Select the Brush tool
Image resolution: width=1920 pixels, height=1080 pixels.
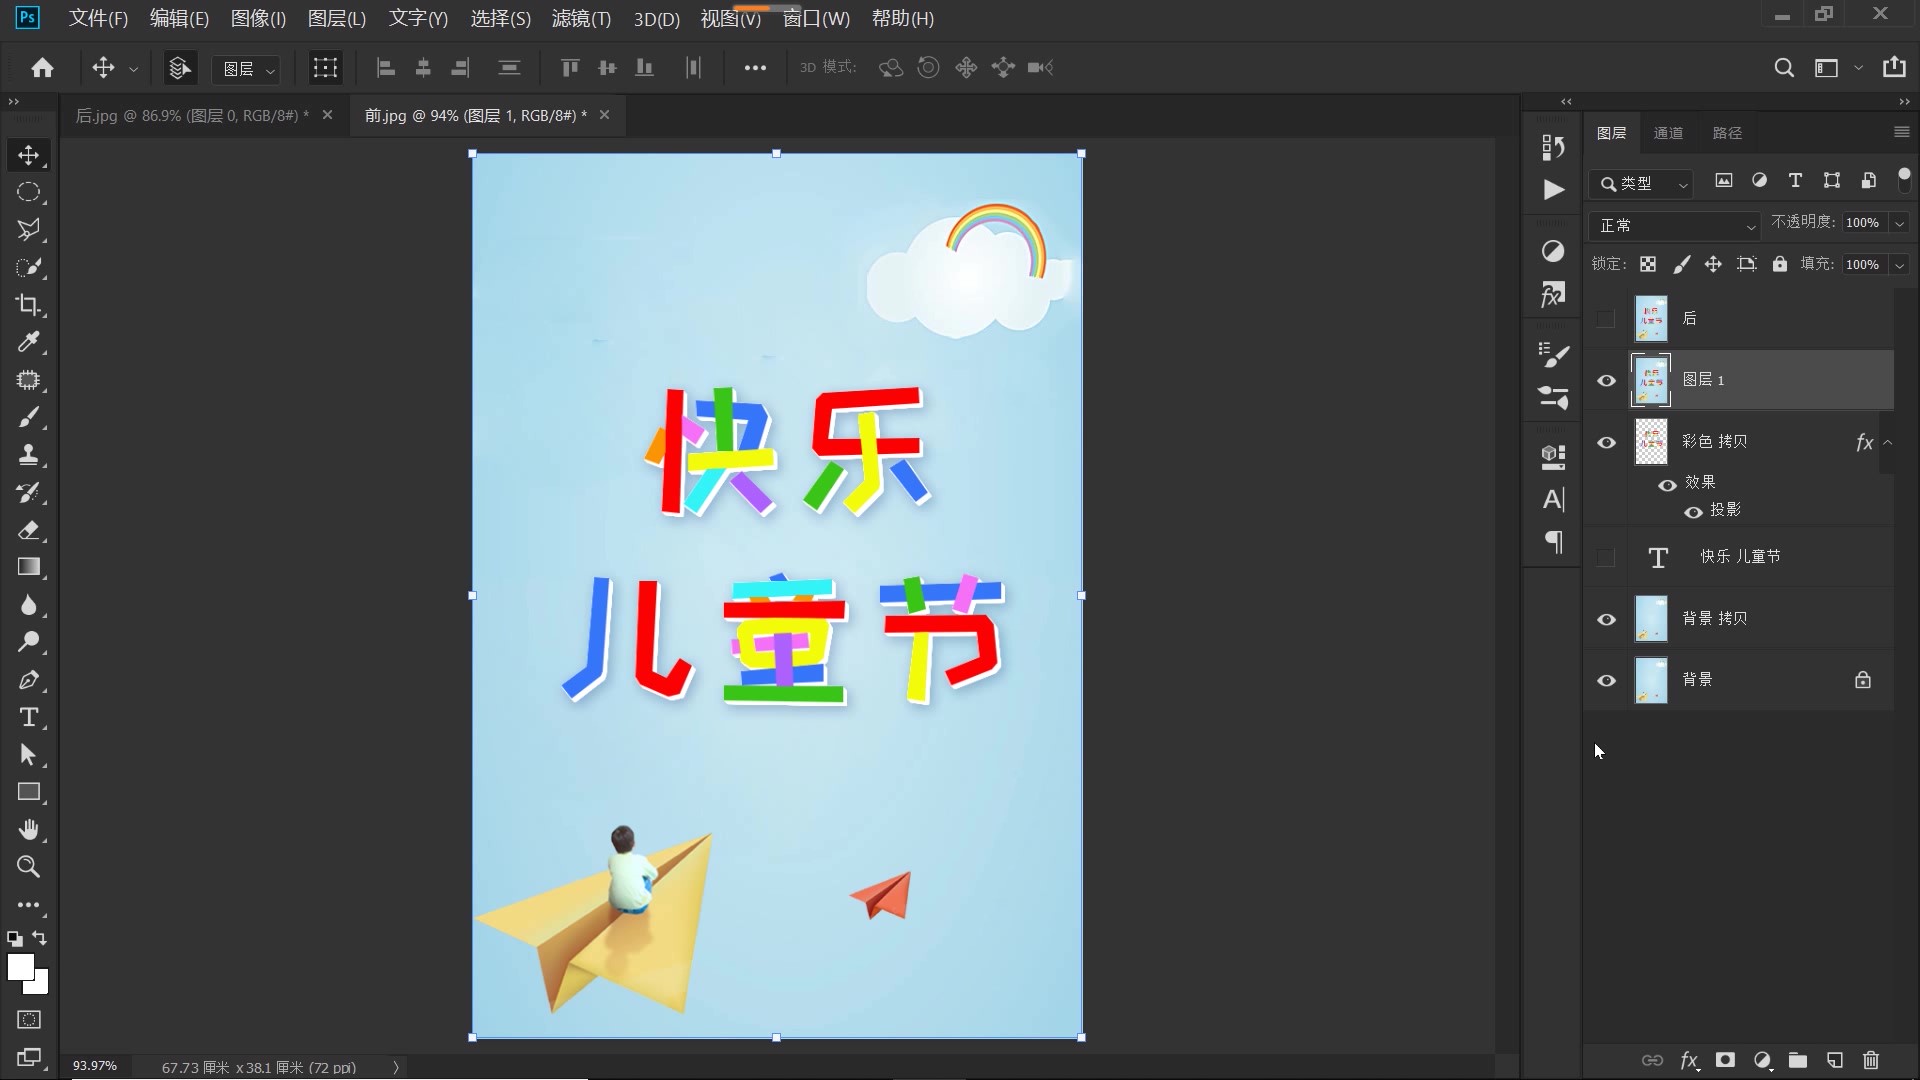[x=28, y=417]
